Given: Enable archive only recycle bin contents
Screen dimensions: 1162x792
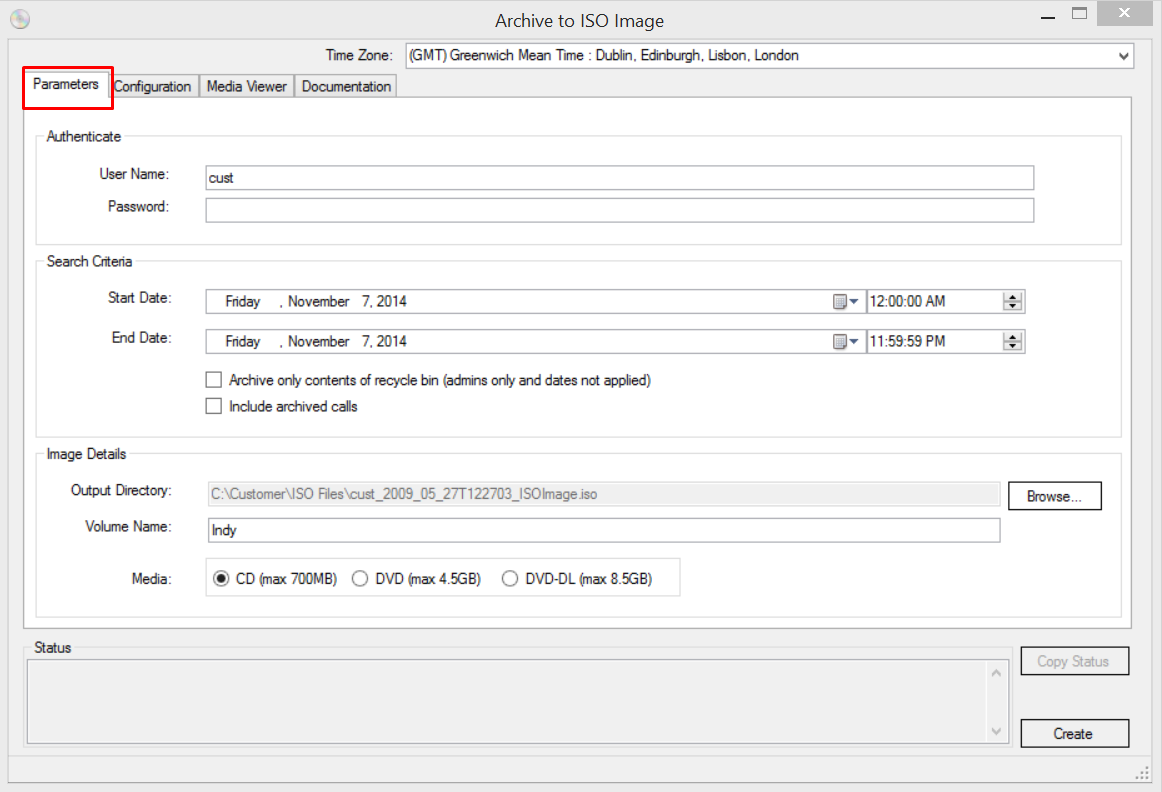Looking at the screenshot, I should (213, 380).
